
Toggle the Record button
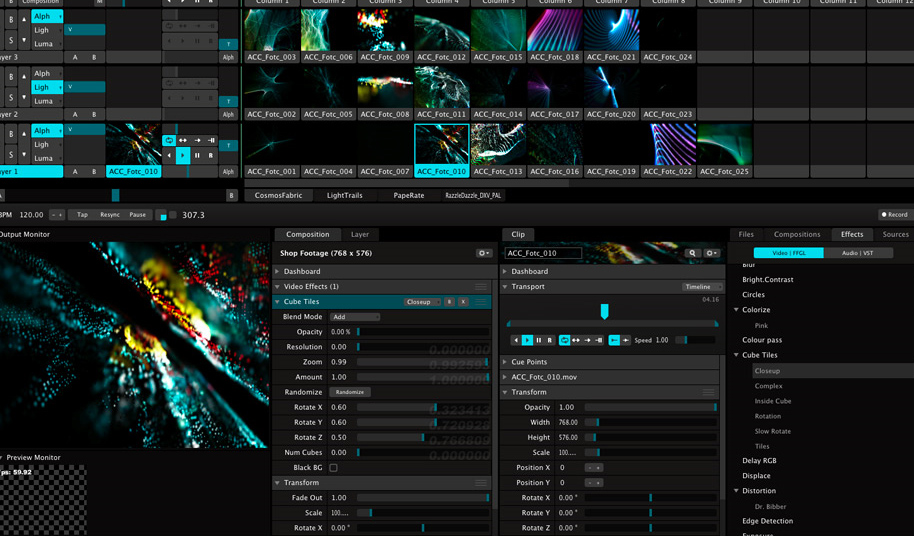coord(895,215)
